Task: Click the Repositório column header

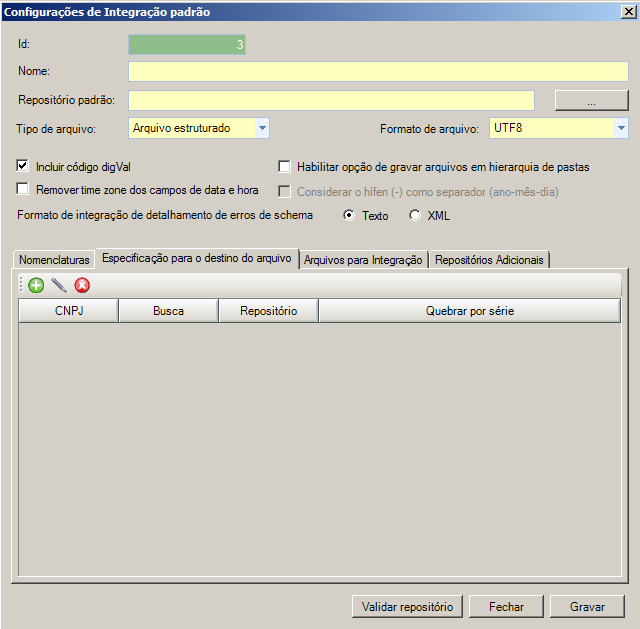Action: [x=269, y=311]
